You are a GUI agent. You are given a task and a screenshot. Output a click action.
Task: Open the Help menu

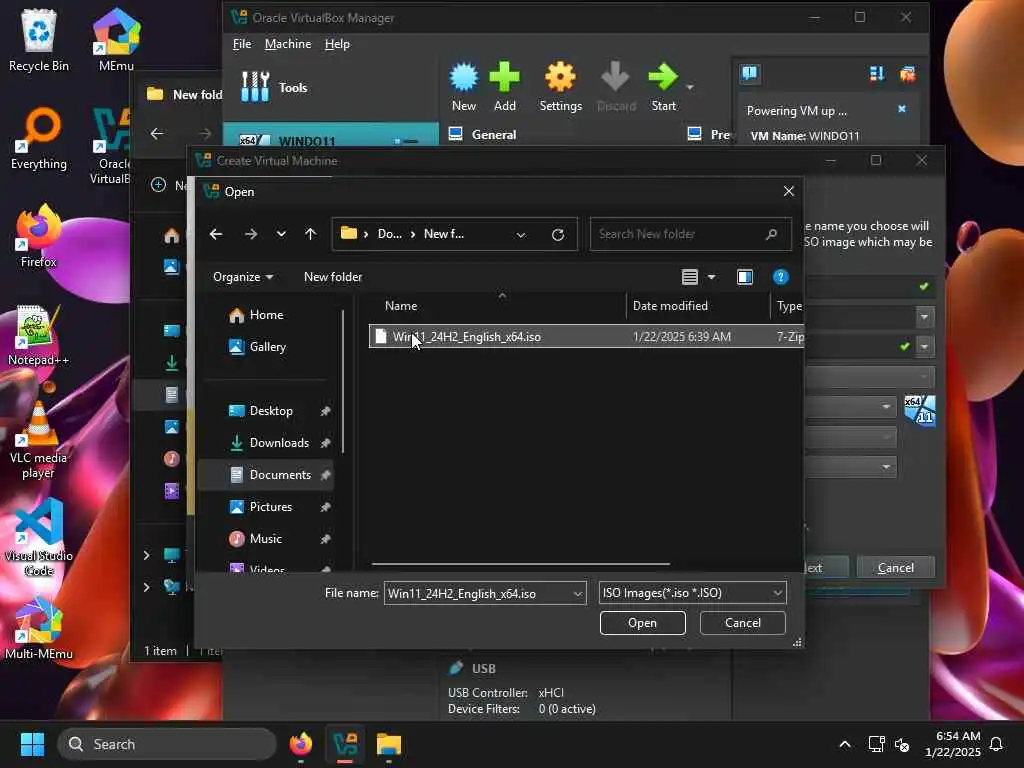click(x=337, y=44)
